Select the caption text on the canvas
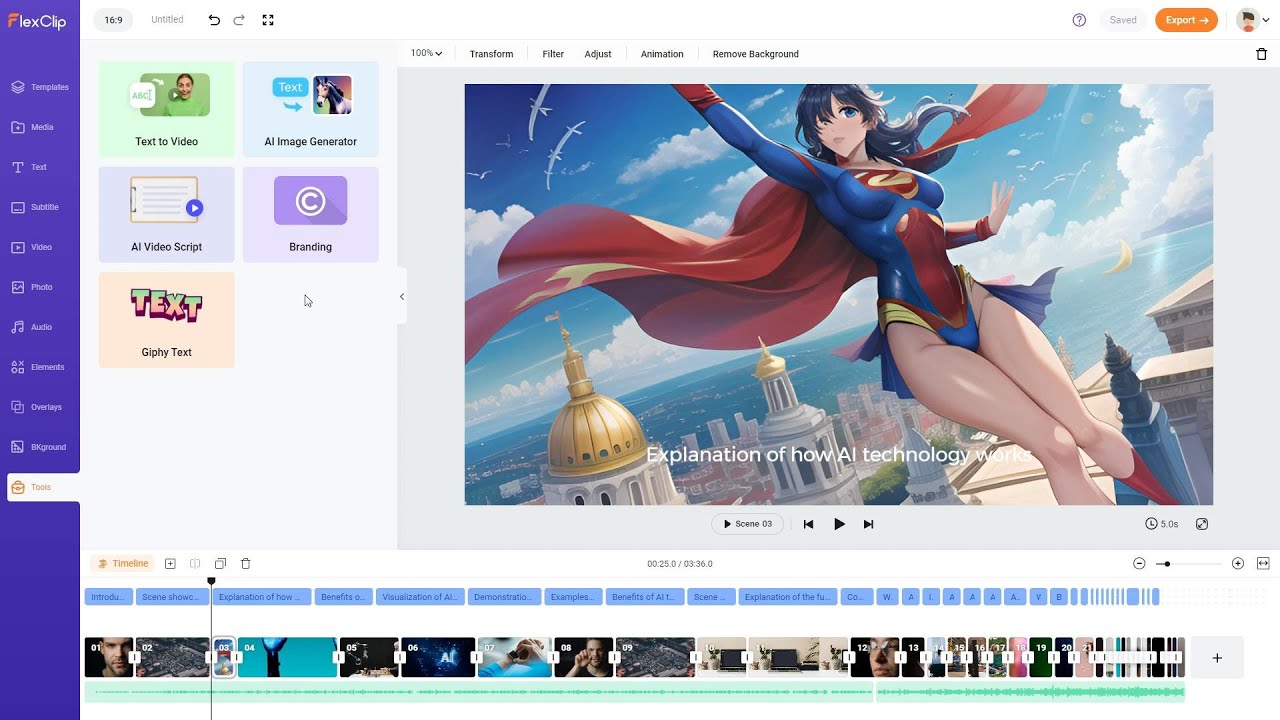 click(839, 455)
